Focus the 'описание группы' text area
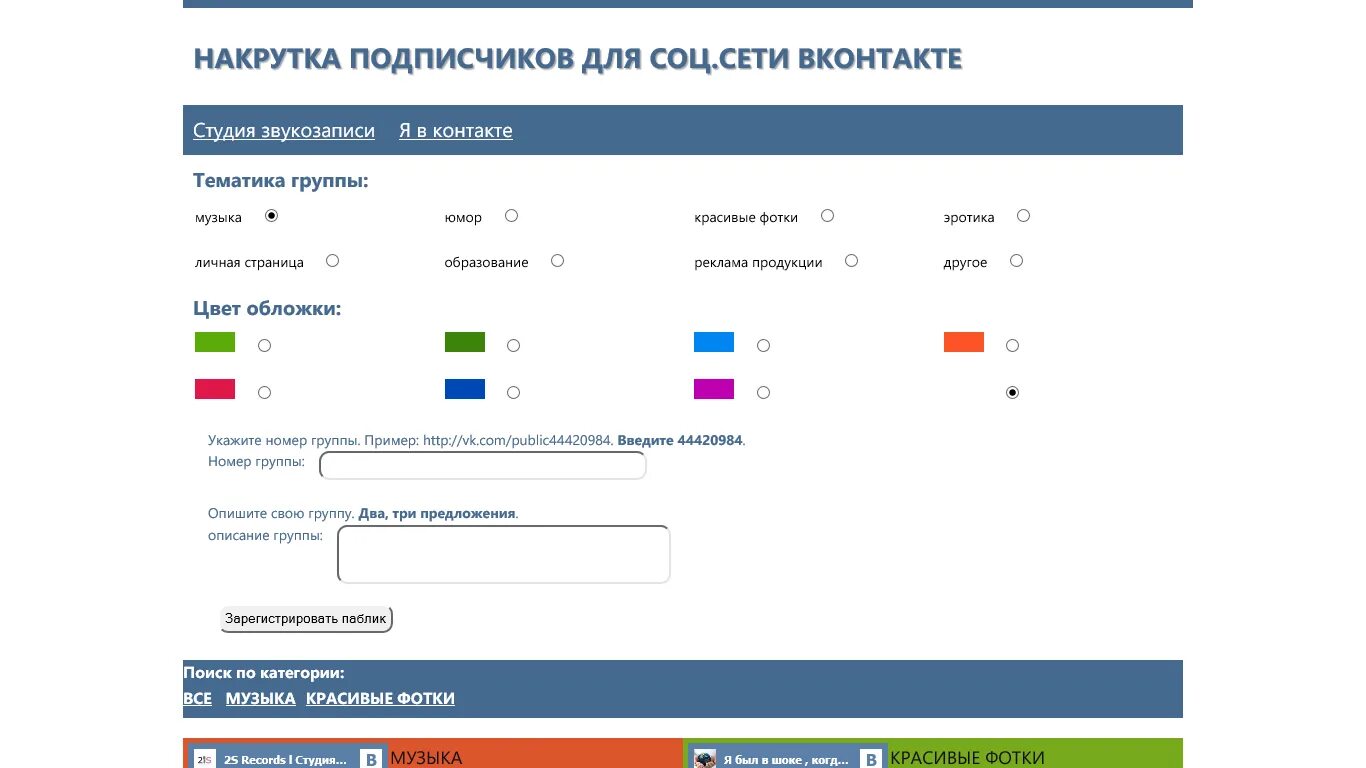This screenshot has height=768, width=1366. tap(504, 554)
